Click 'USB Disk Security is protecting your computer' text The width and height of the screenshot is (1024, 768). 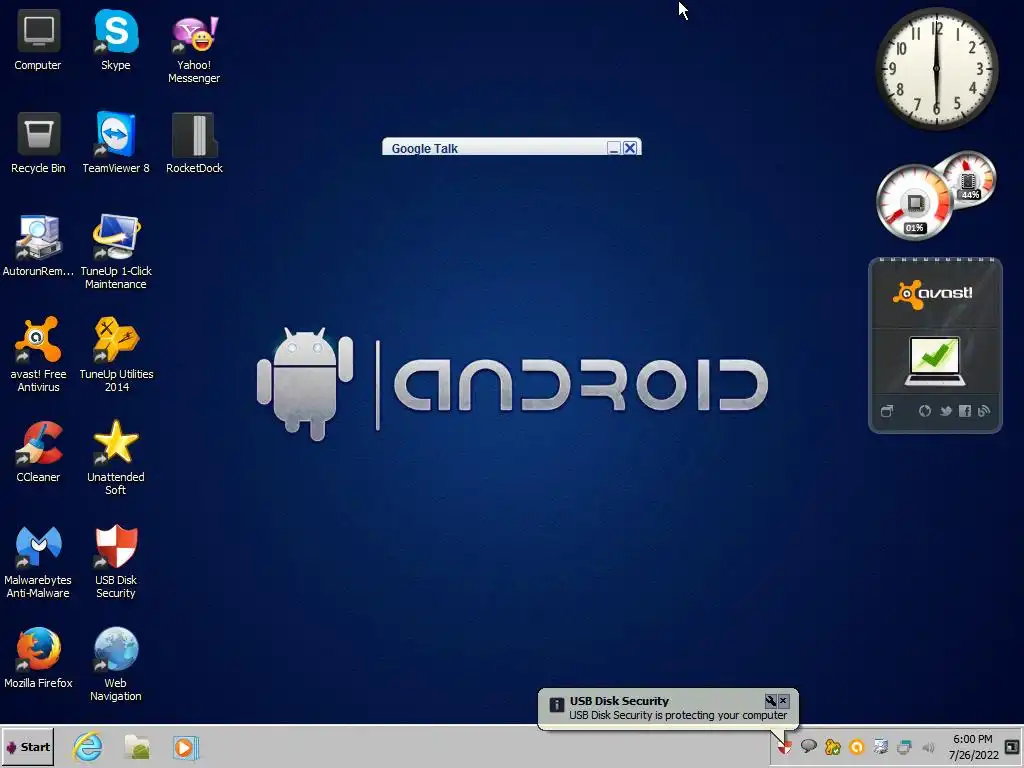(x=678, y=715)
